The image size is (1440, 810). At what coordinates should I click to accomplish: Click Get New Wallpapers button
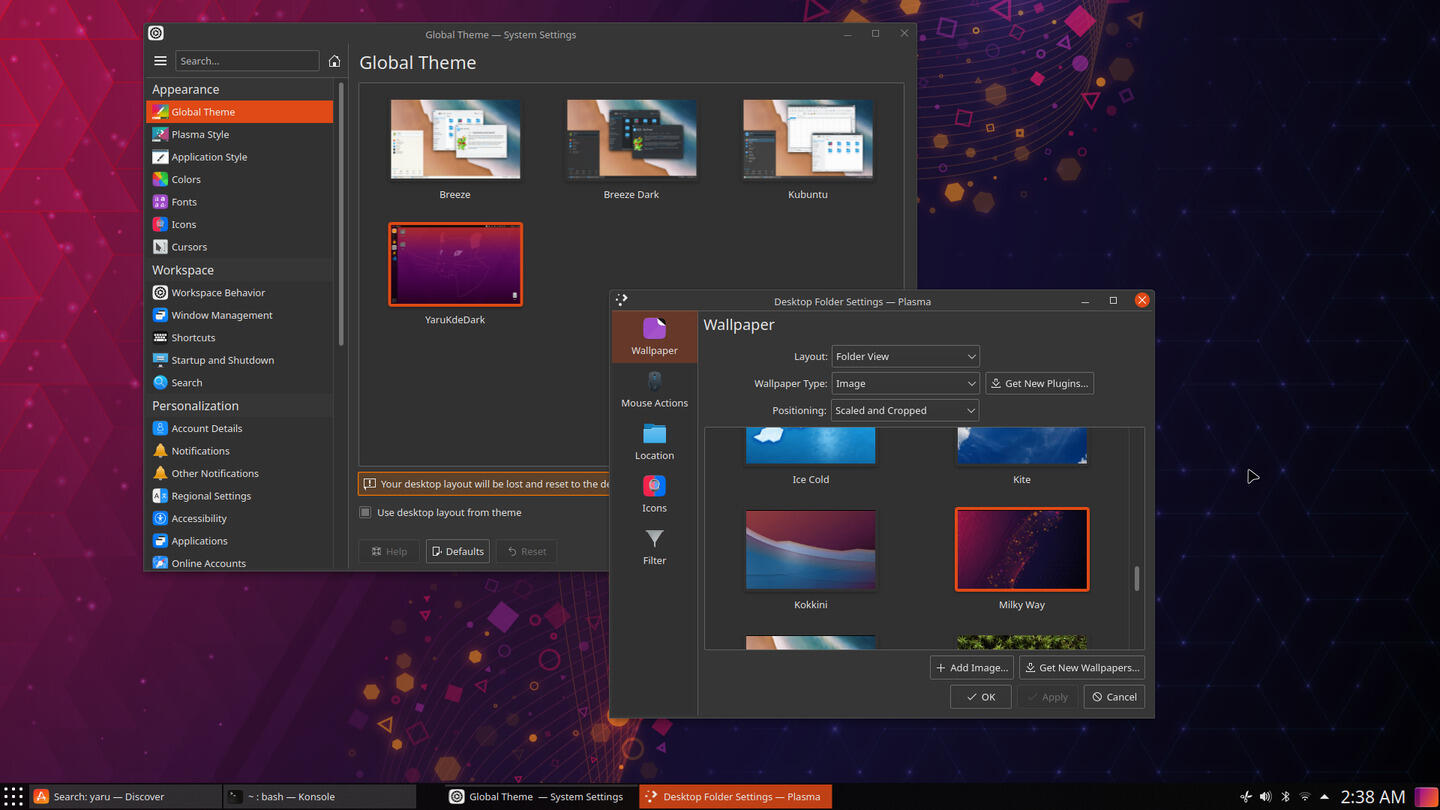[x=1081, y=667]
